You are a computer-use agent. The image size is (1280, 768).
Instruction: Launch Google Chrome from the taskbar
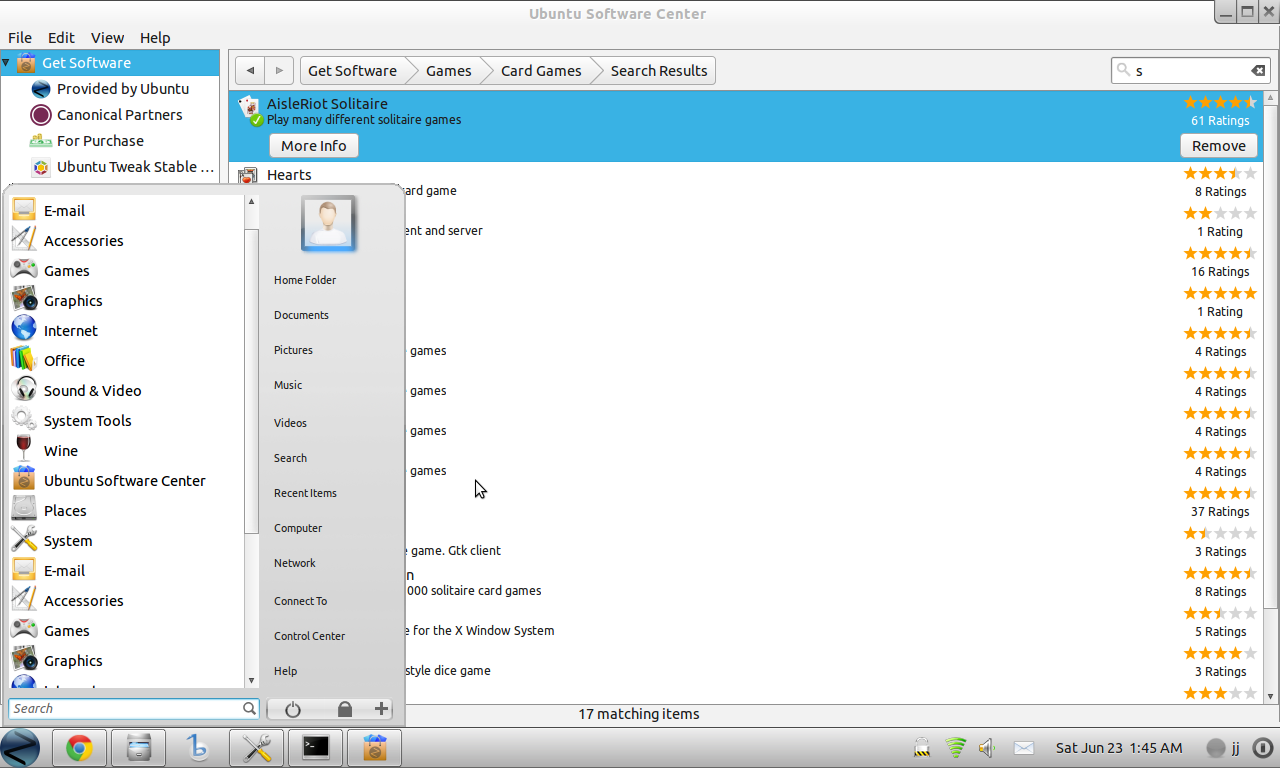pos(79,748)
